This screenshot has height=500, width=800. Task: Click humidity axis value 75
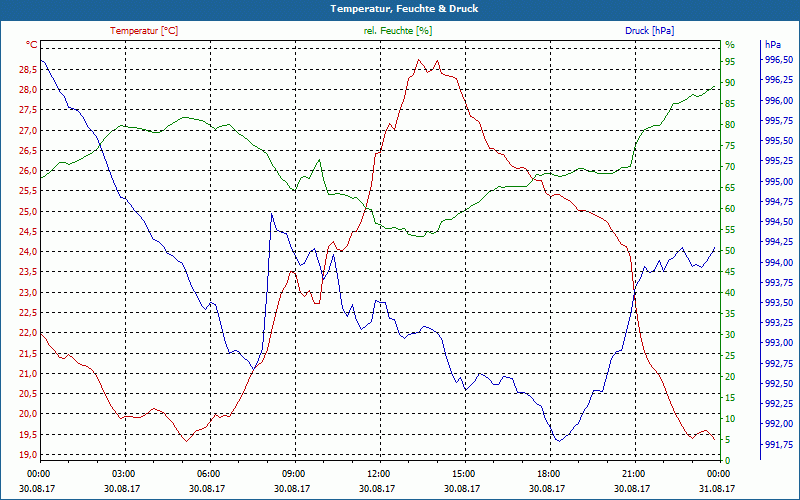[x=730, y=146]
